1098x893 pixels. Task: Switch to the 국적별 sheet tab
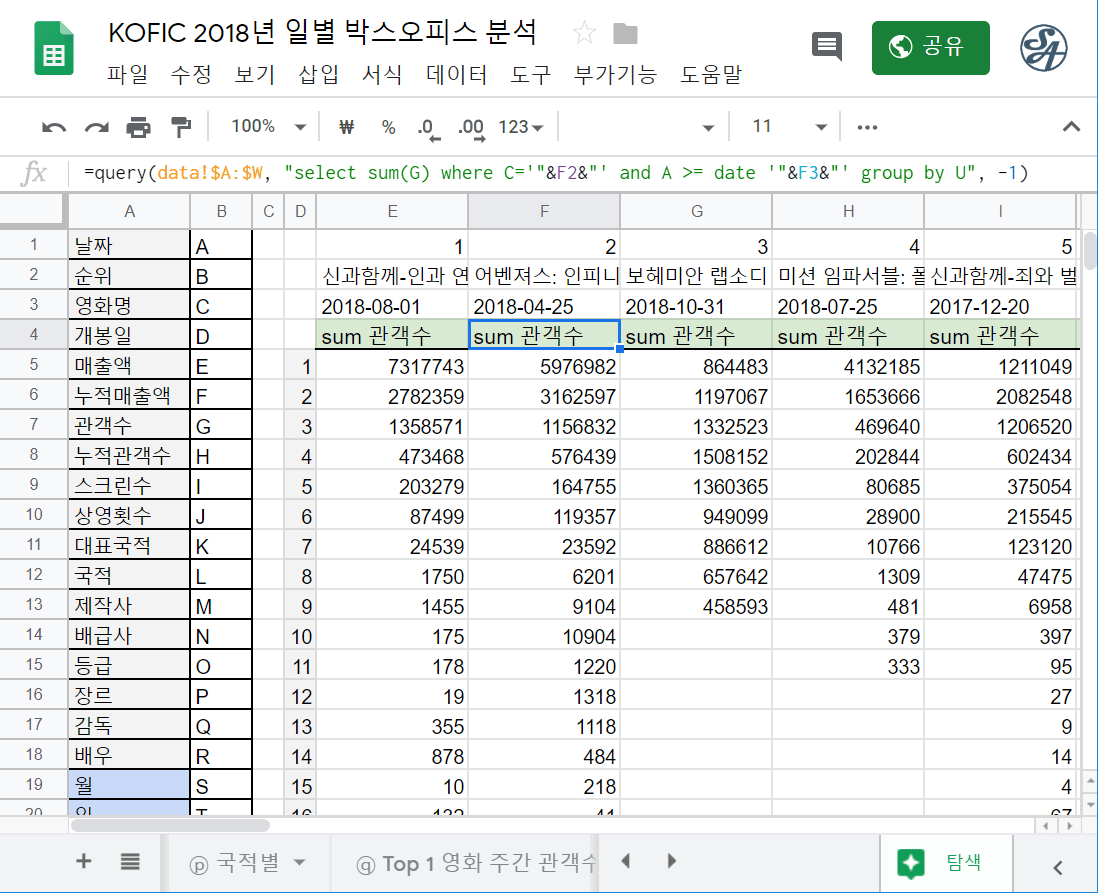tap(248, 863)
